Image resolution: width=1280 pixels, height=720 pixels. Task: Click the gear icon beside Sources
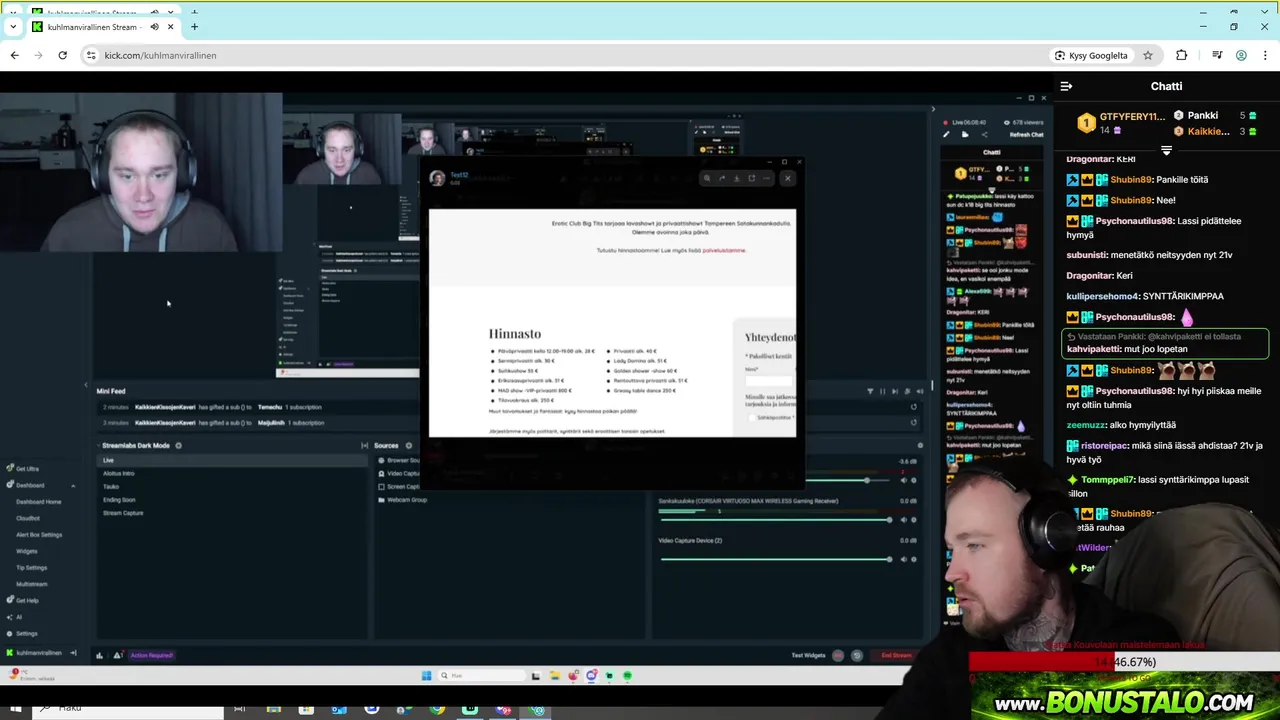[x=409, y=445]
